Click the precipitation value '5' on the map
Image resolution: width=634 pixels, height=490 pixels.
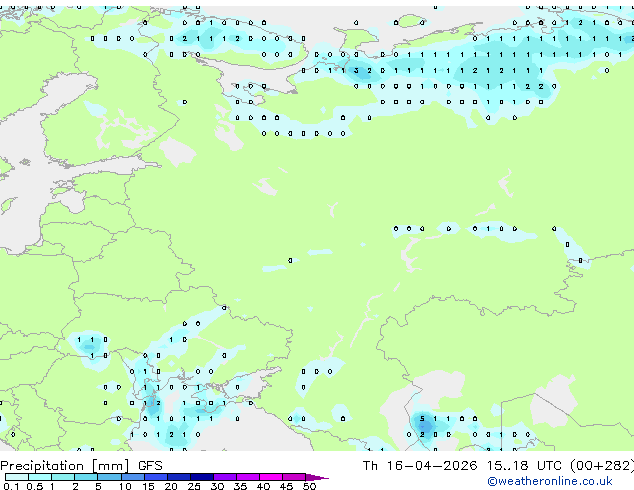tap(422, 419)
